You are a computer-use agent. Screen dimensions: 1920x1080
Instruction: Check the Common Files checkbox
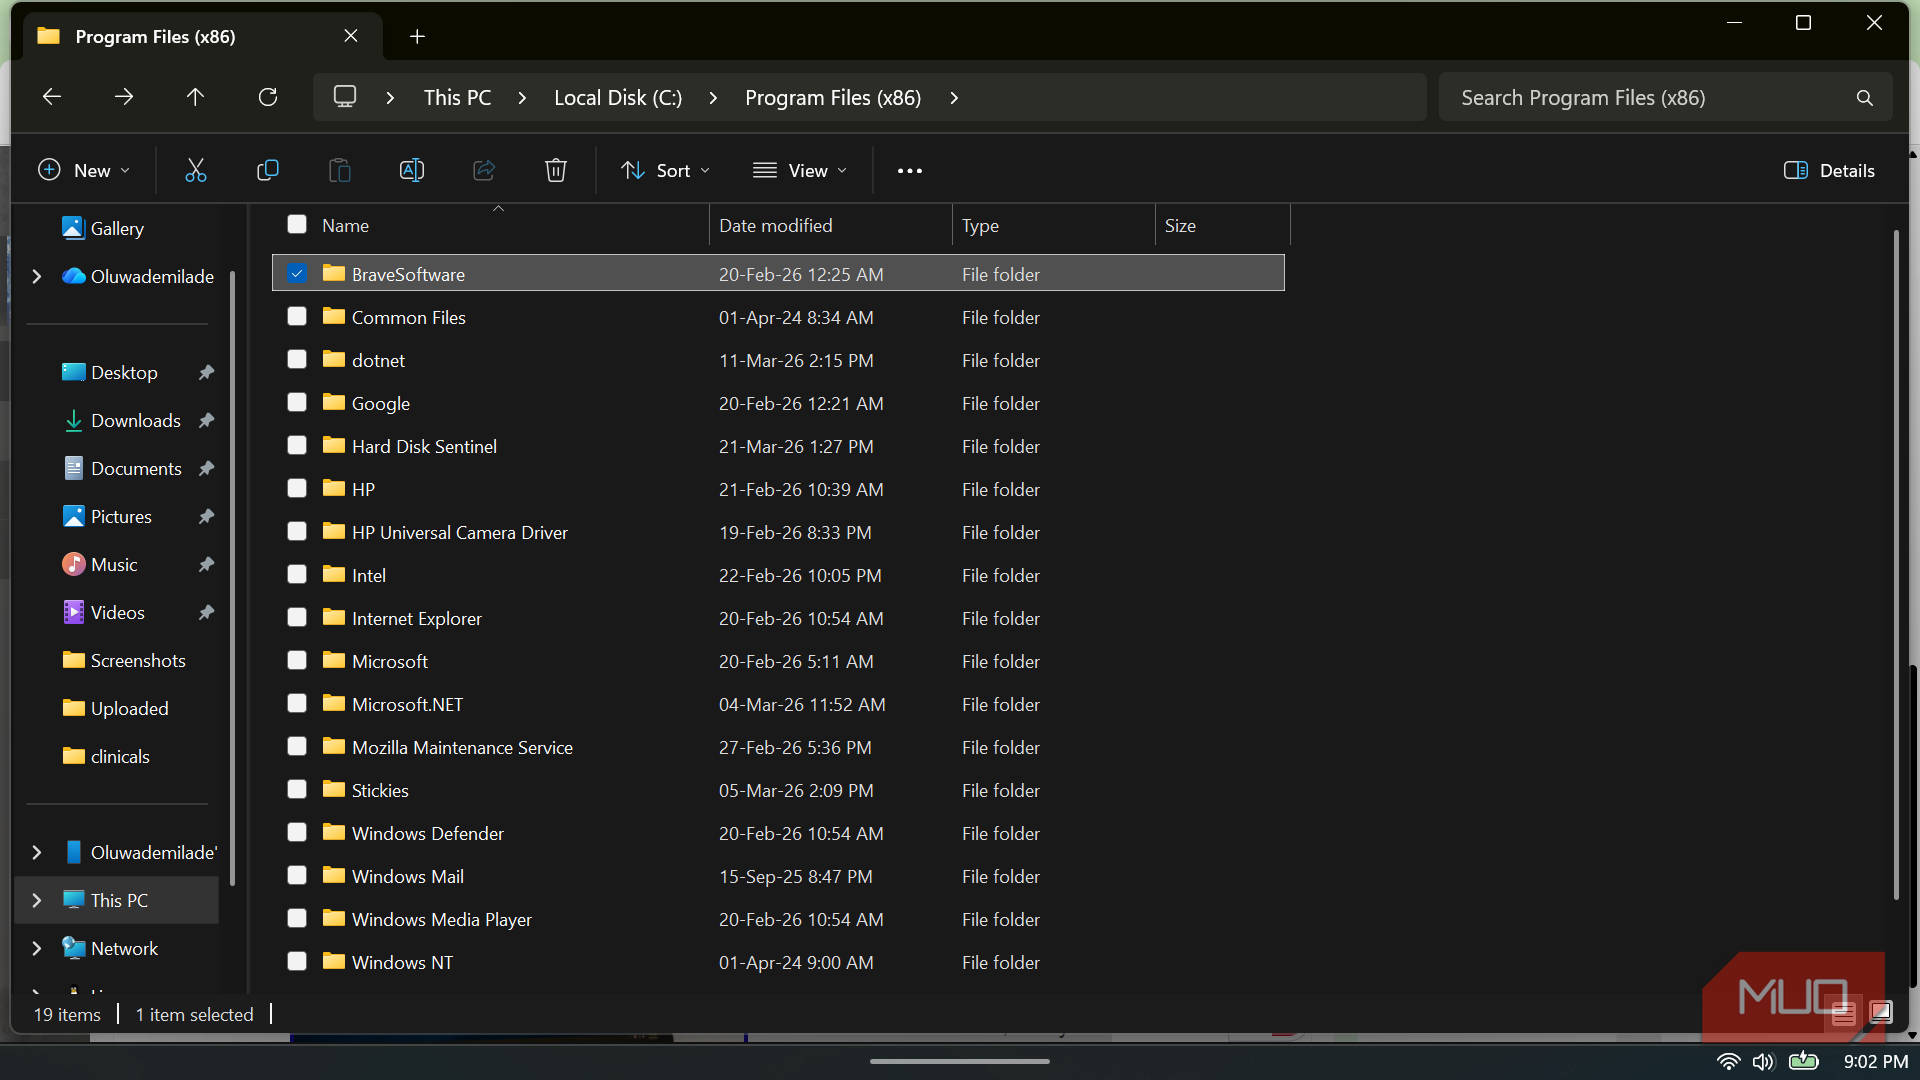pyautogui.click(x=297, y=316)
